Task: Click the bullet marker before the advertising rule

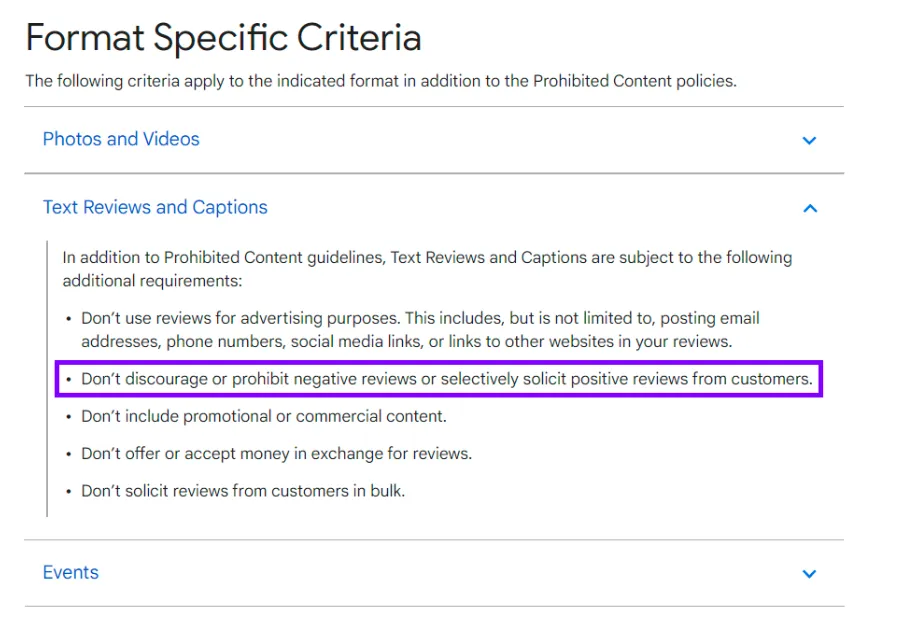Action: coord(68,318)
